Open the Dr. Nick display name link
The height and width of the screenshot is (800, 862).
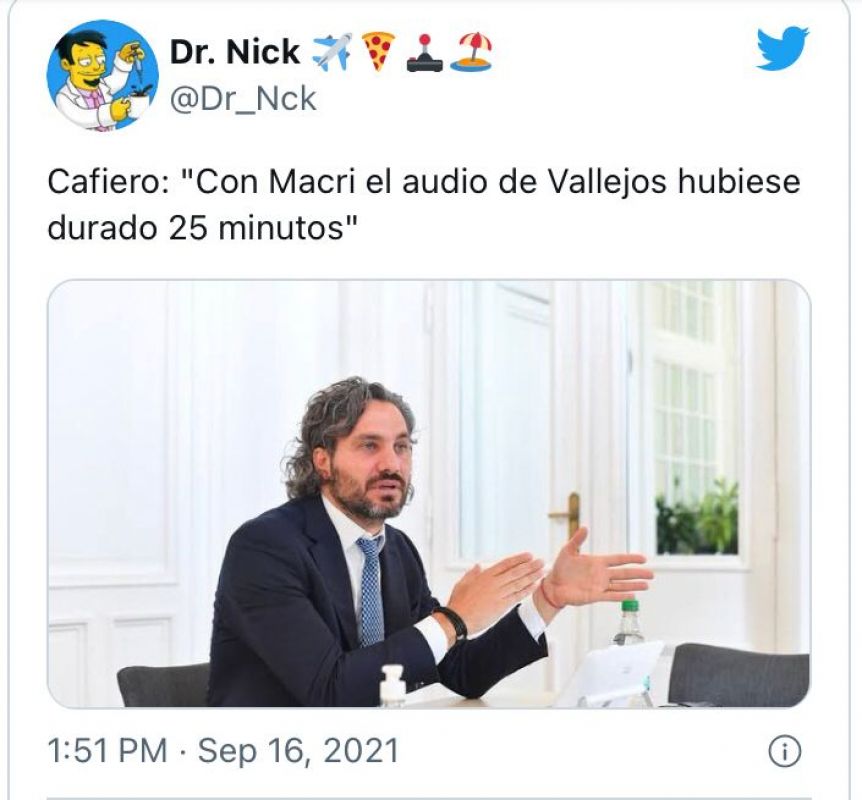click(235, 52)
